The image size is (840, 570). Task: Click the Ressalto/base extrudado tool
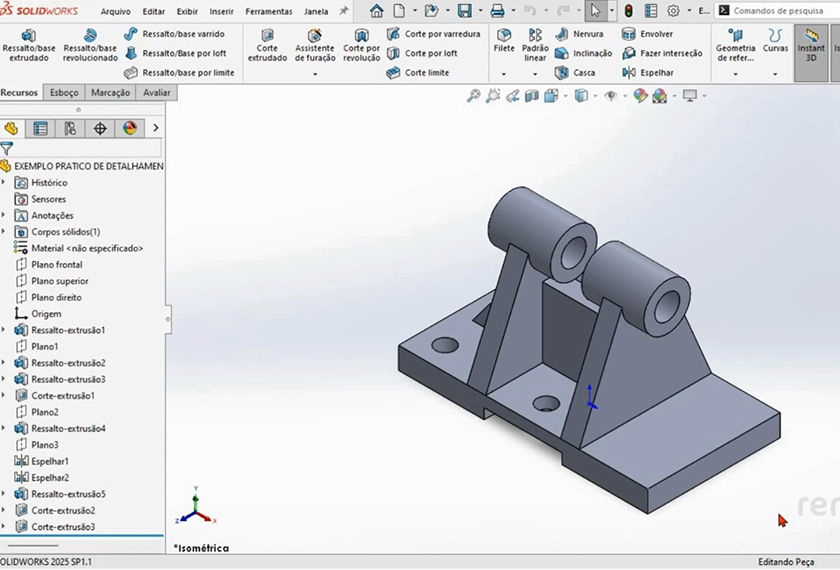pos(29,45)
